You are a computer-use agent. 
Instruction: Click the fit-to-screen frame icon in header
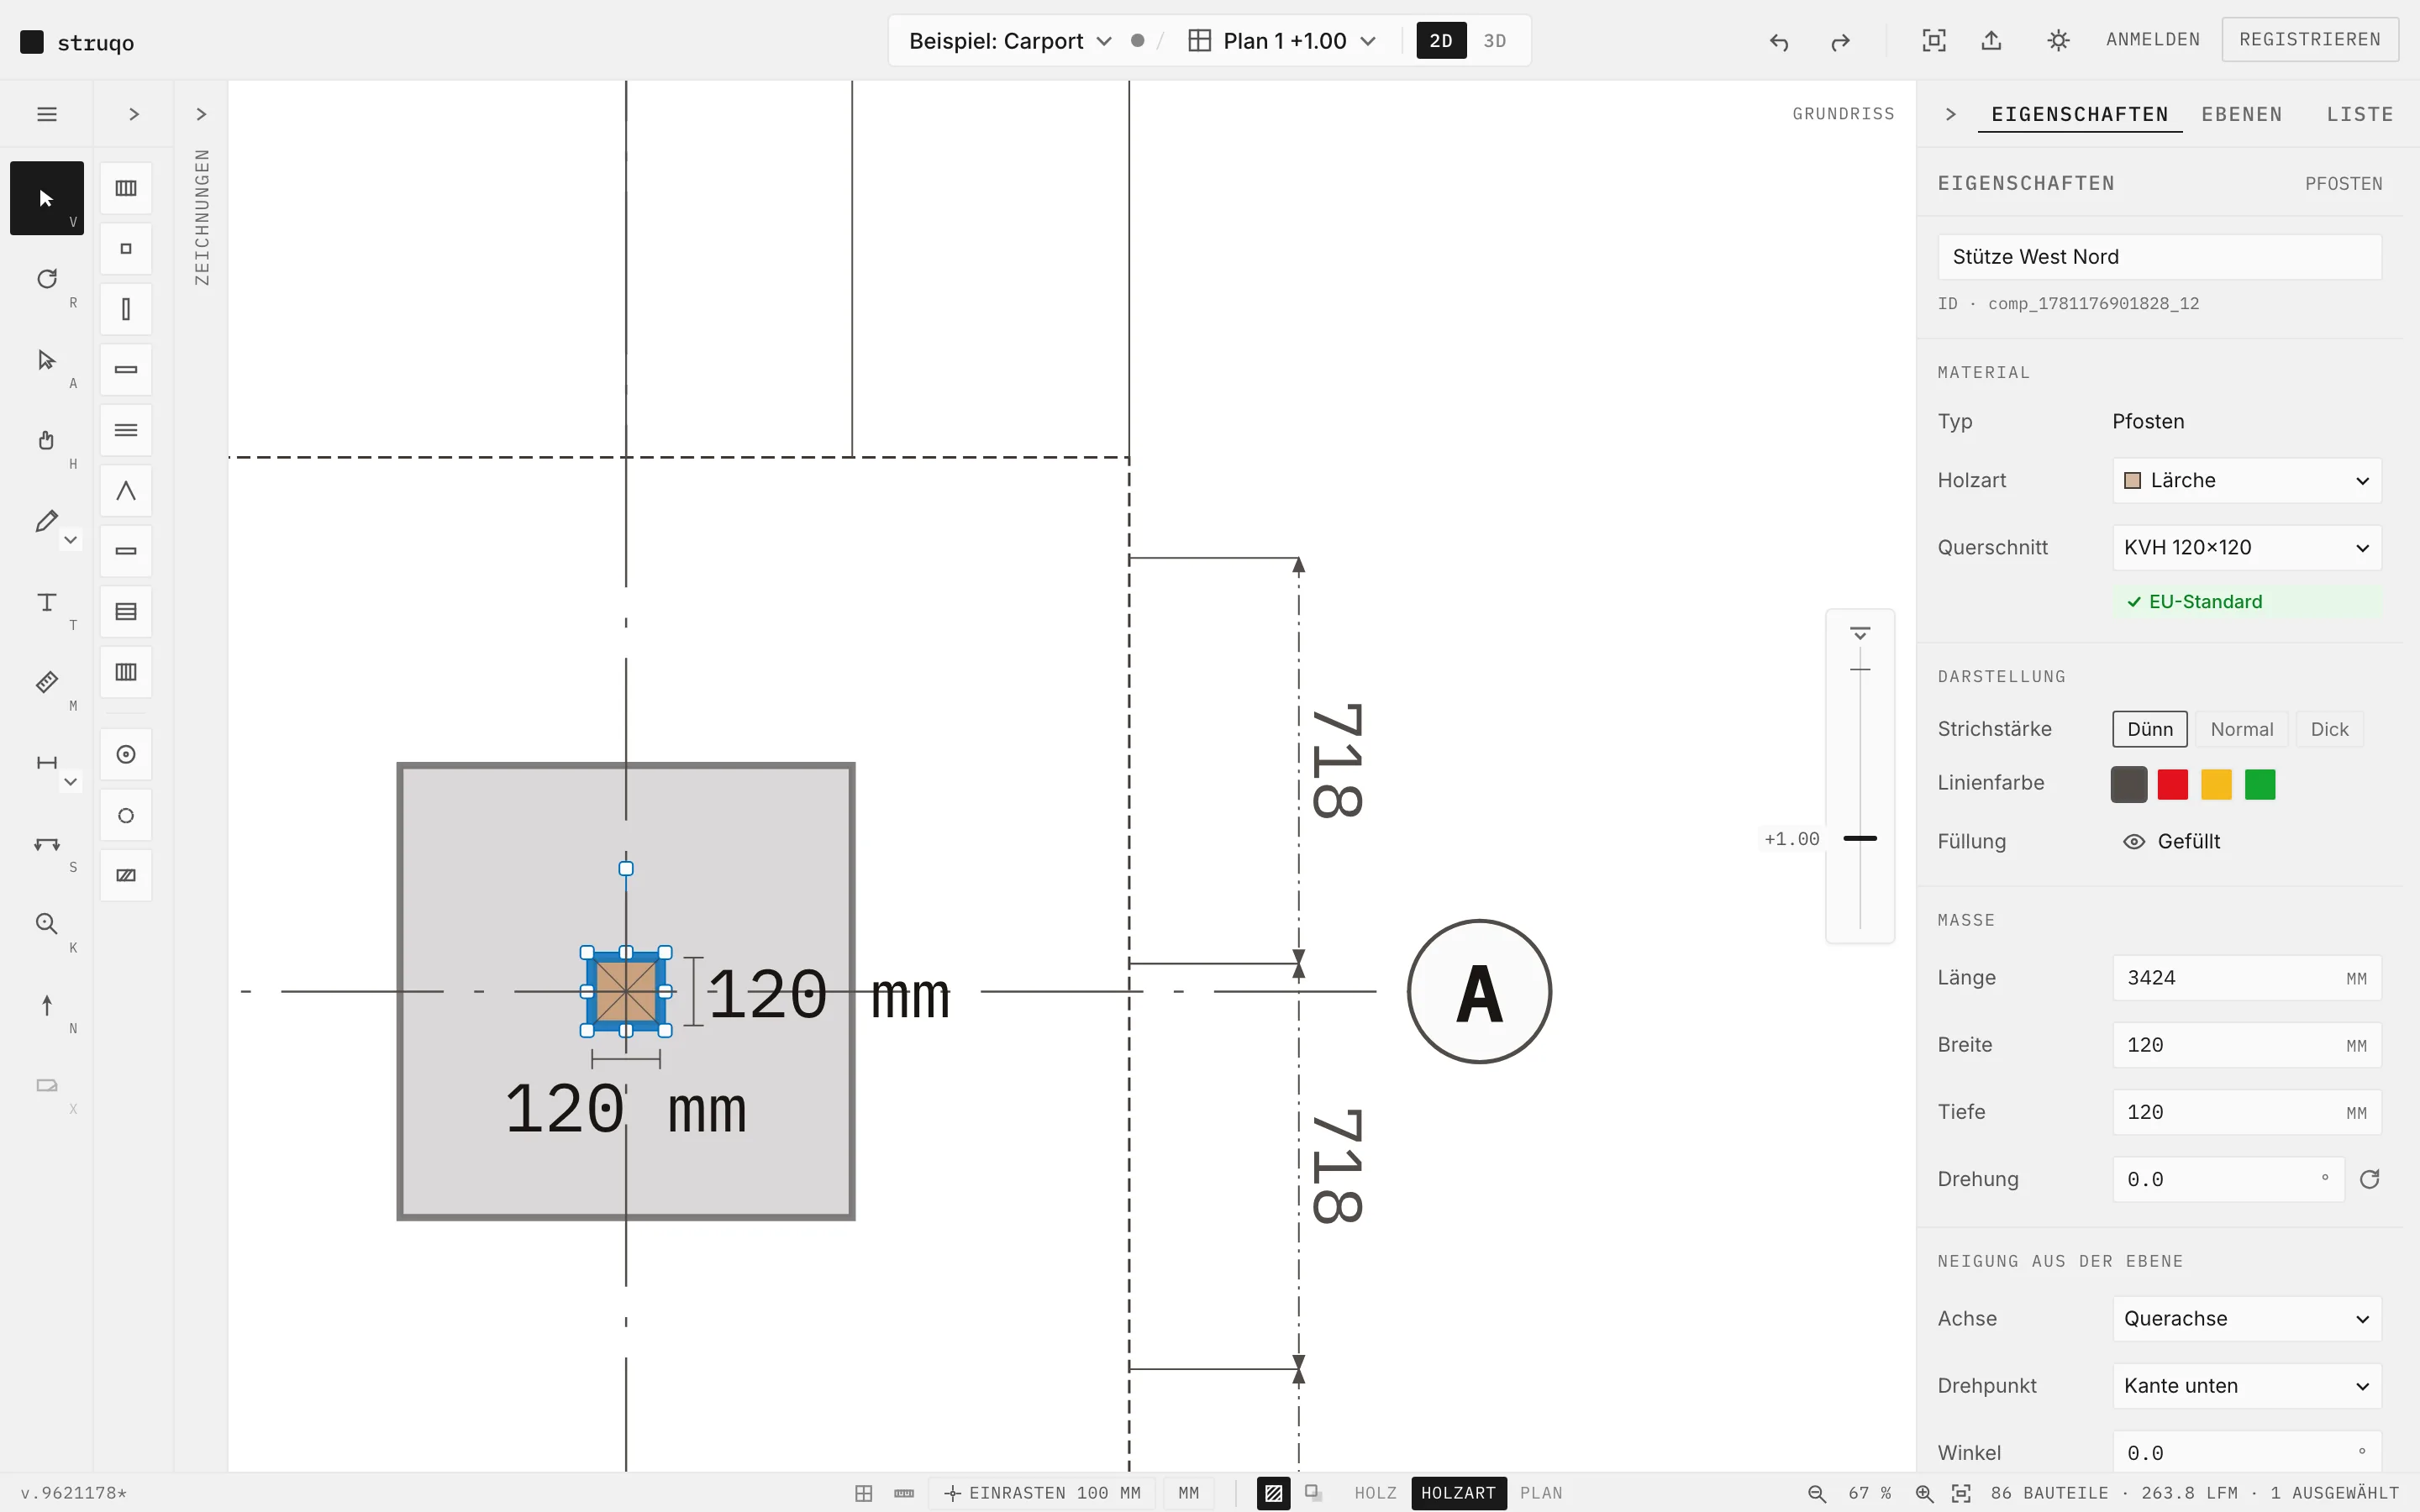[x=1934, y=40]
